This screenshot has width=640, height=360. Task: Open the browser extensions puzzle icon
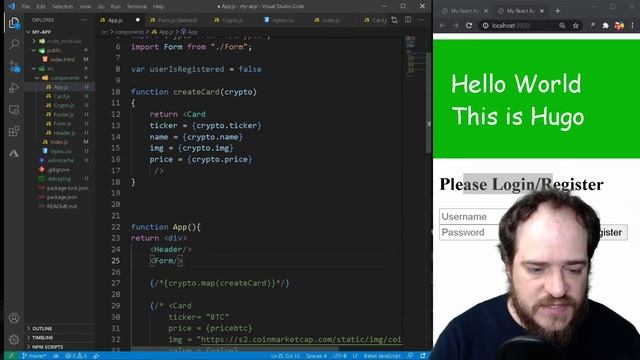pyautogui.click(x=606, y=26)
